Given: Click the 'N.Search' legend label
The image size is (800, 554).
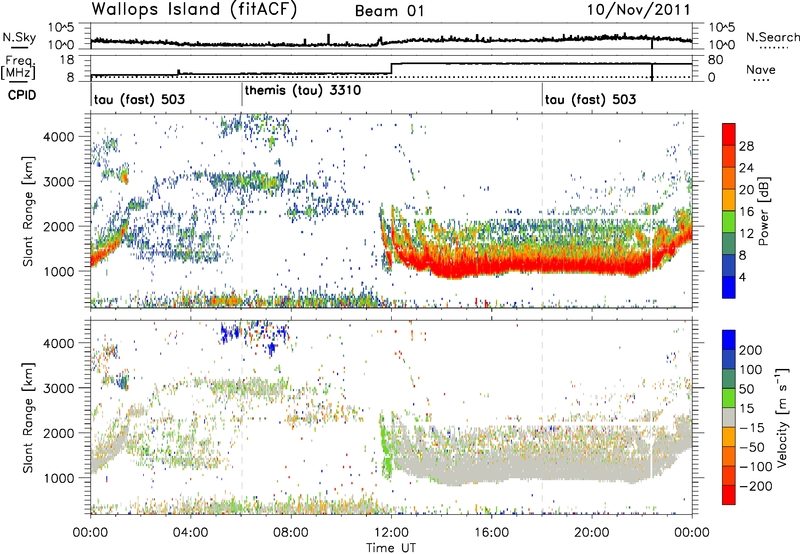Looking at the screenshot, I should pyautogui.click(x=772, y=37).
